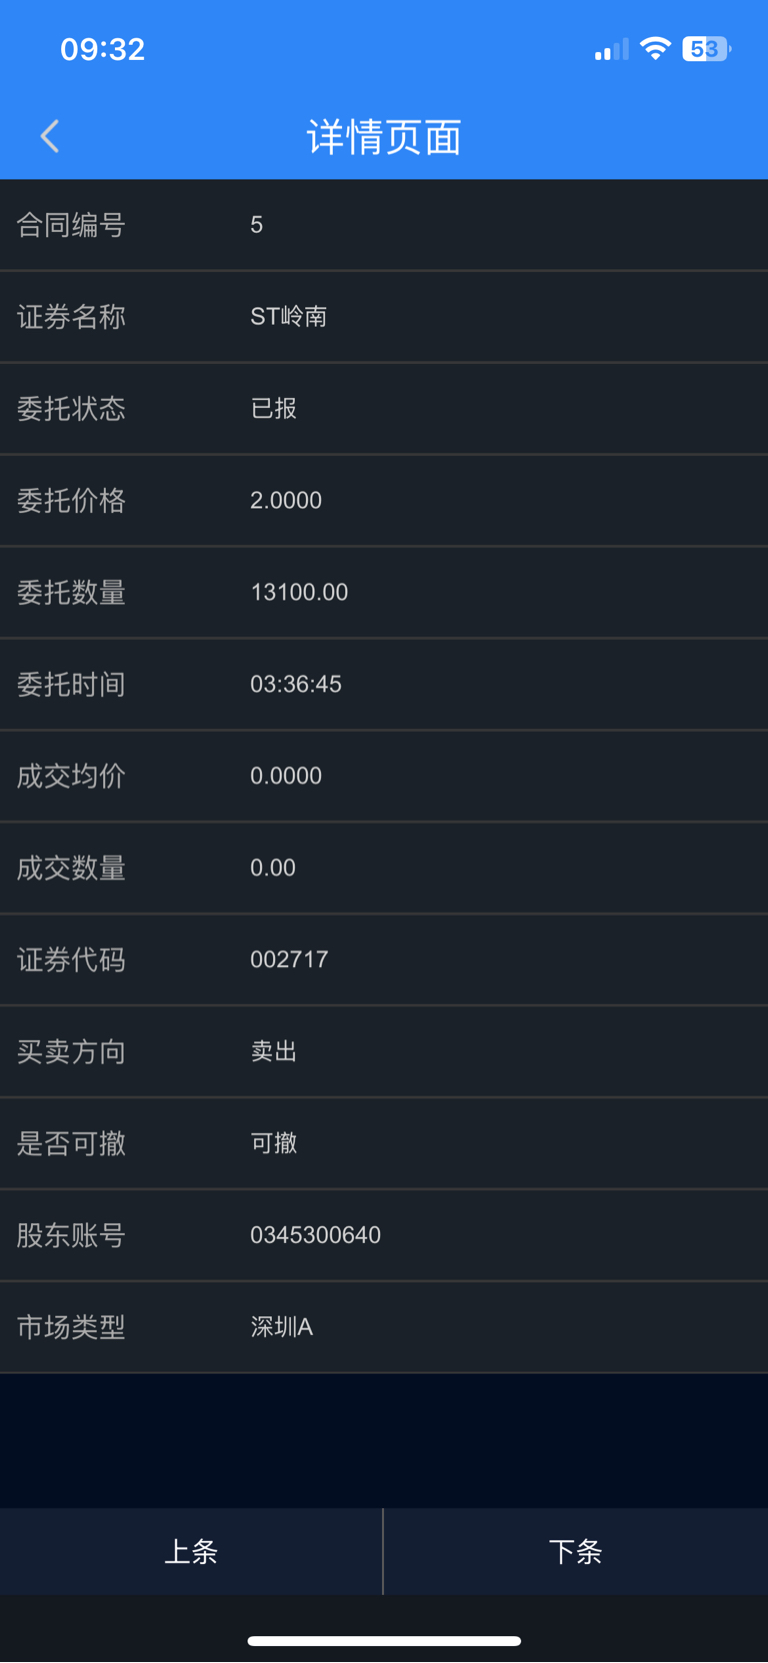Viewport: 768px width, 1663px height.
Task: Tap the 证券代码 002717 value
Action: coord(289,960)
